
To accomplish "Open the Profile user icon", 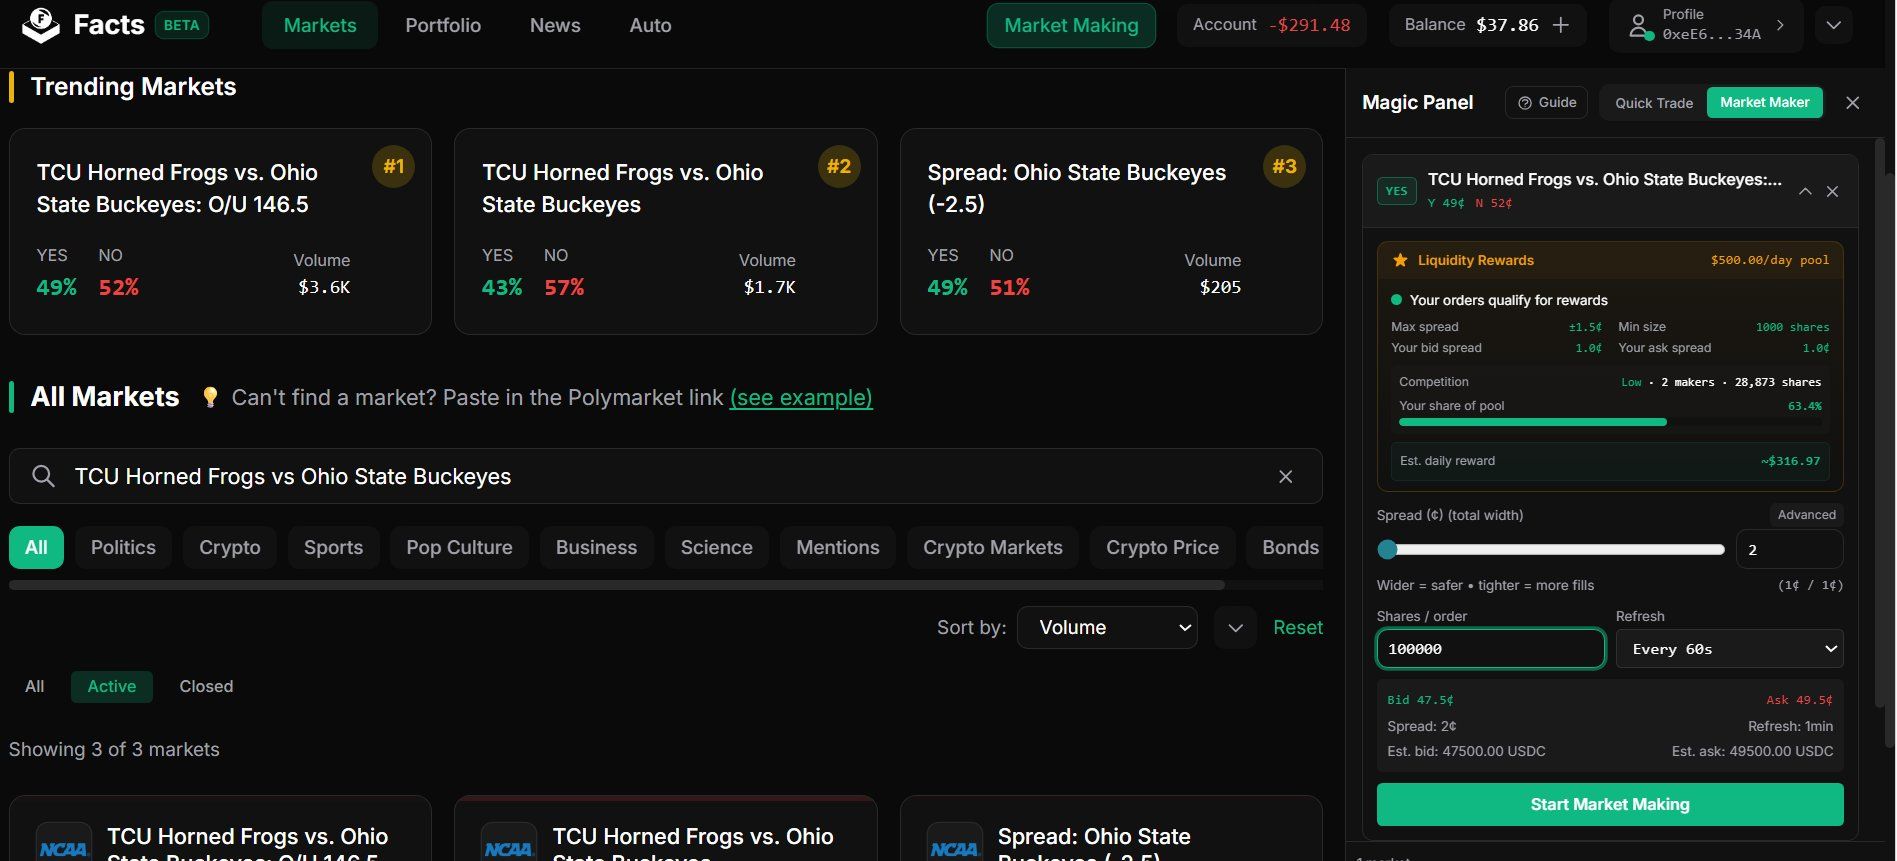I will 1638,25.
